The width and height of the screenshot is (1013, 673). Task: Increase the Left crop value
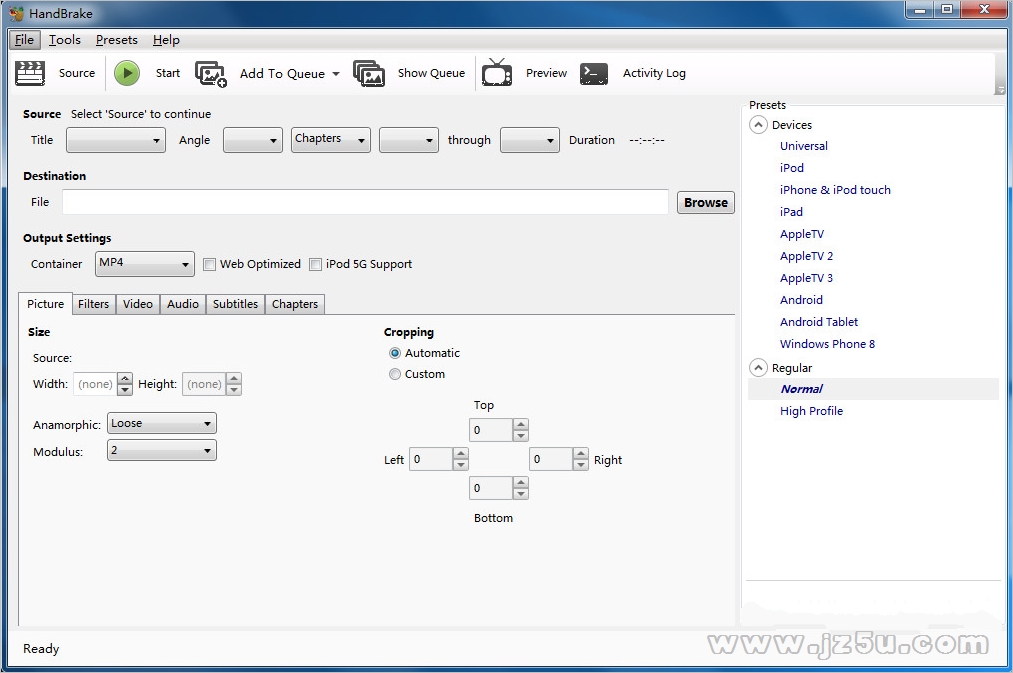(x=461, y=453)
